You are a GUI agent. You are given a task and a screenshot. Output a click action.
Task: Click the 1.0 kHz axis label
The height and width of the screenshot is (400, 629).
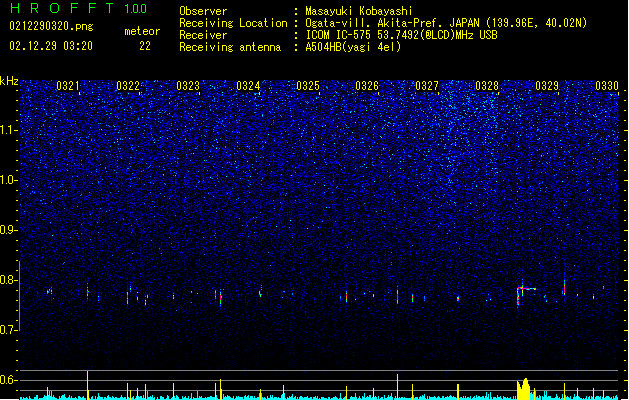(8, 180)
